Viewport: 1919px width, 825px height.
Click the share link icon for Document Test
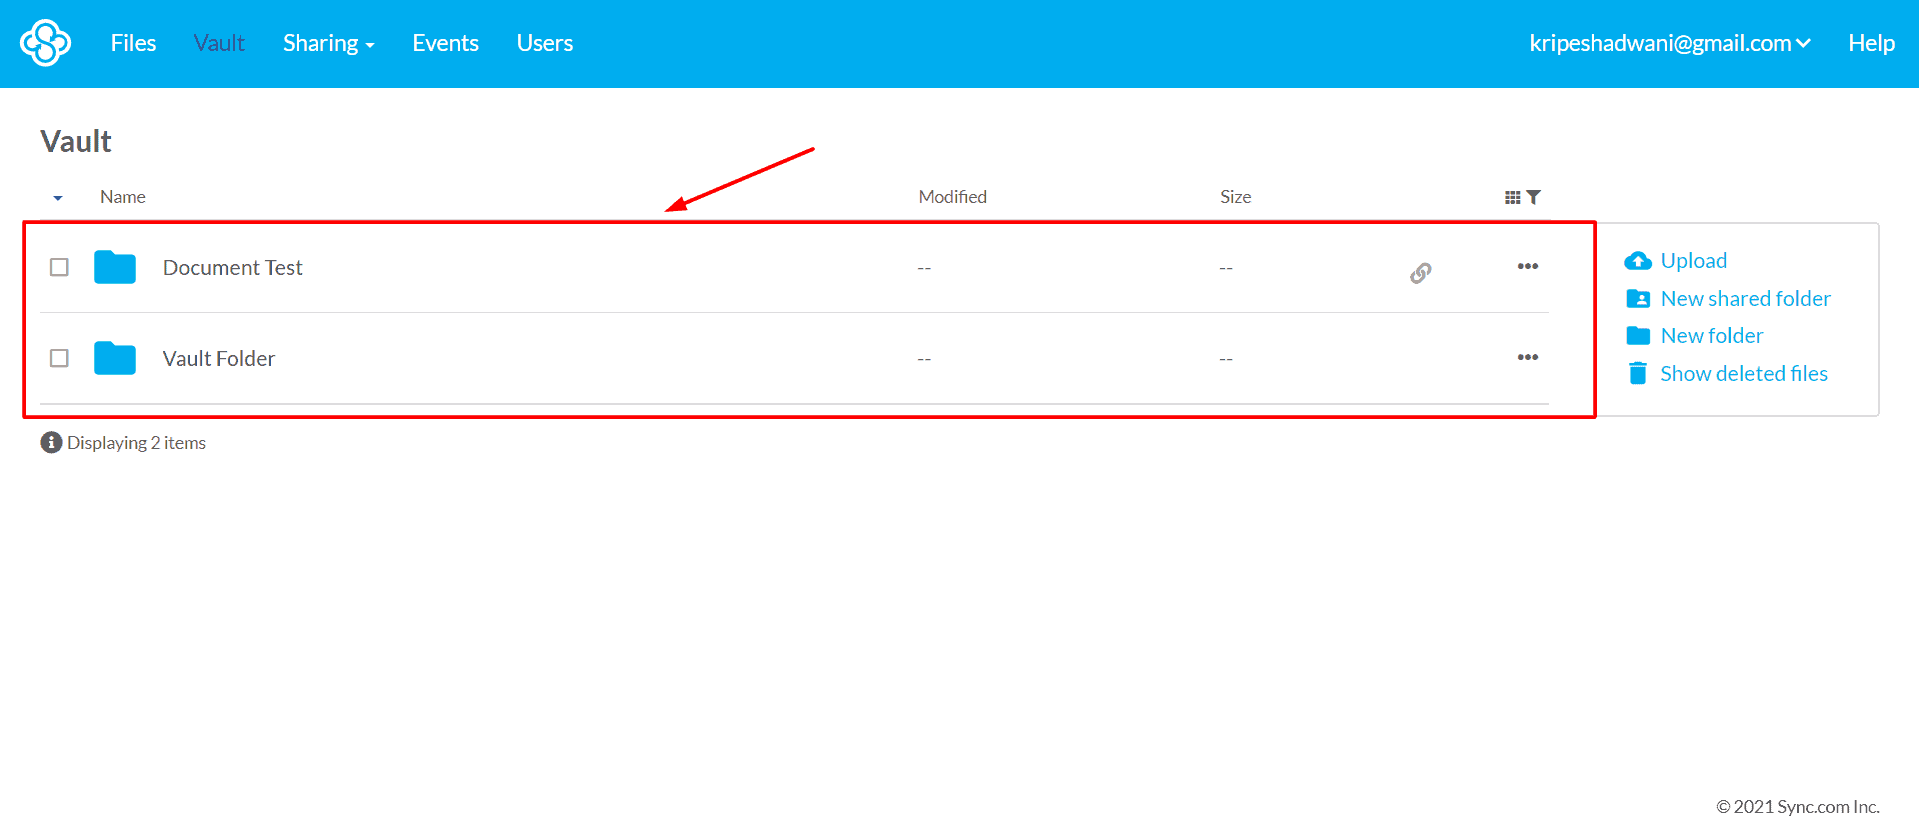point(1420,272)
